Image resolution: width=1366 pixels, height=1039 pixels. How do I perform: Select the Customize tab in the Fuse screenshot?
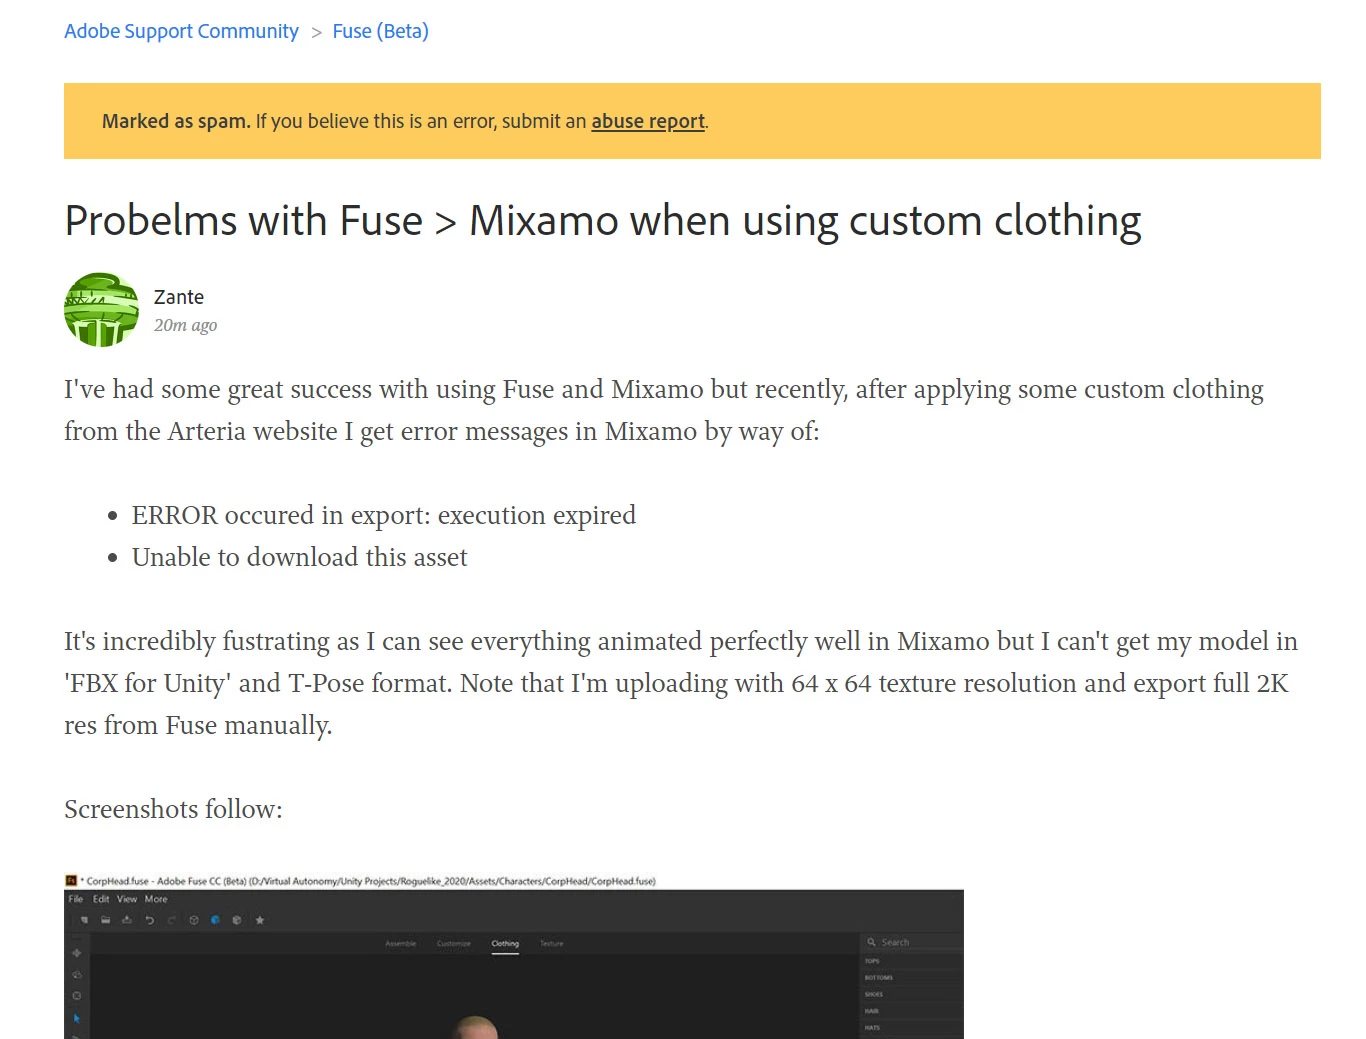(453, 943)
